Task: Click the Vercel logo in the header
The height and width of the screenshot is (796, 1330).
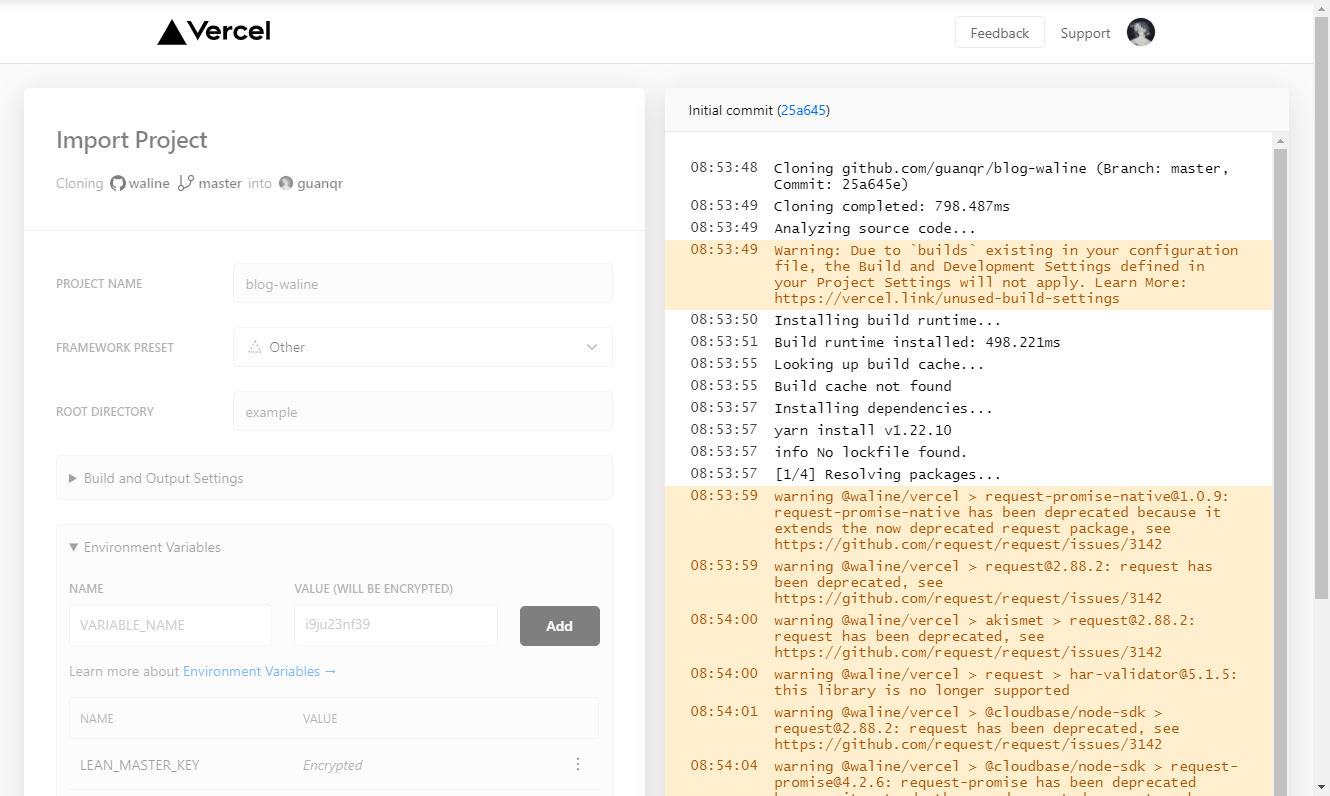Action: pos(214,32)
